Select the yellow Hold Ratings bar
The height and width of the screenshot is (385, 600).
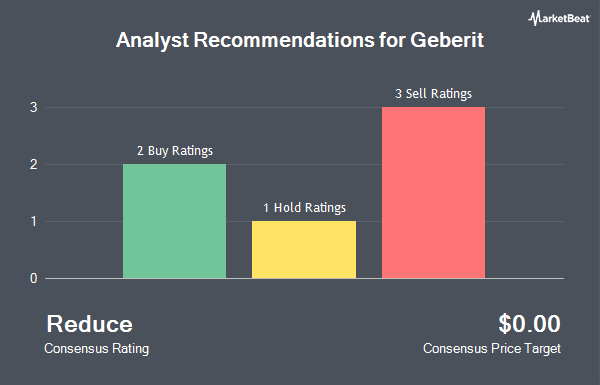click(x=304, y=250)
